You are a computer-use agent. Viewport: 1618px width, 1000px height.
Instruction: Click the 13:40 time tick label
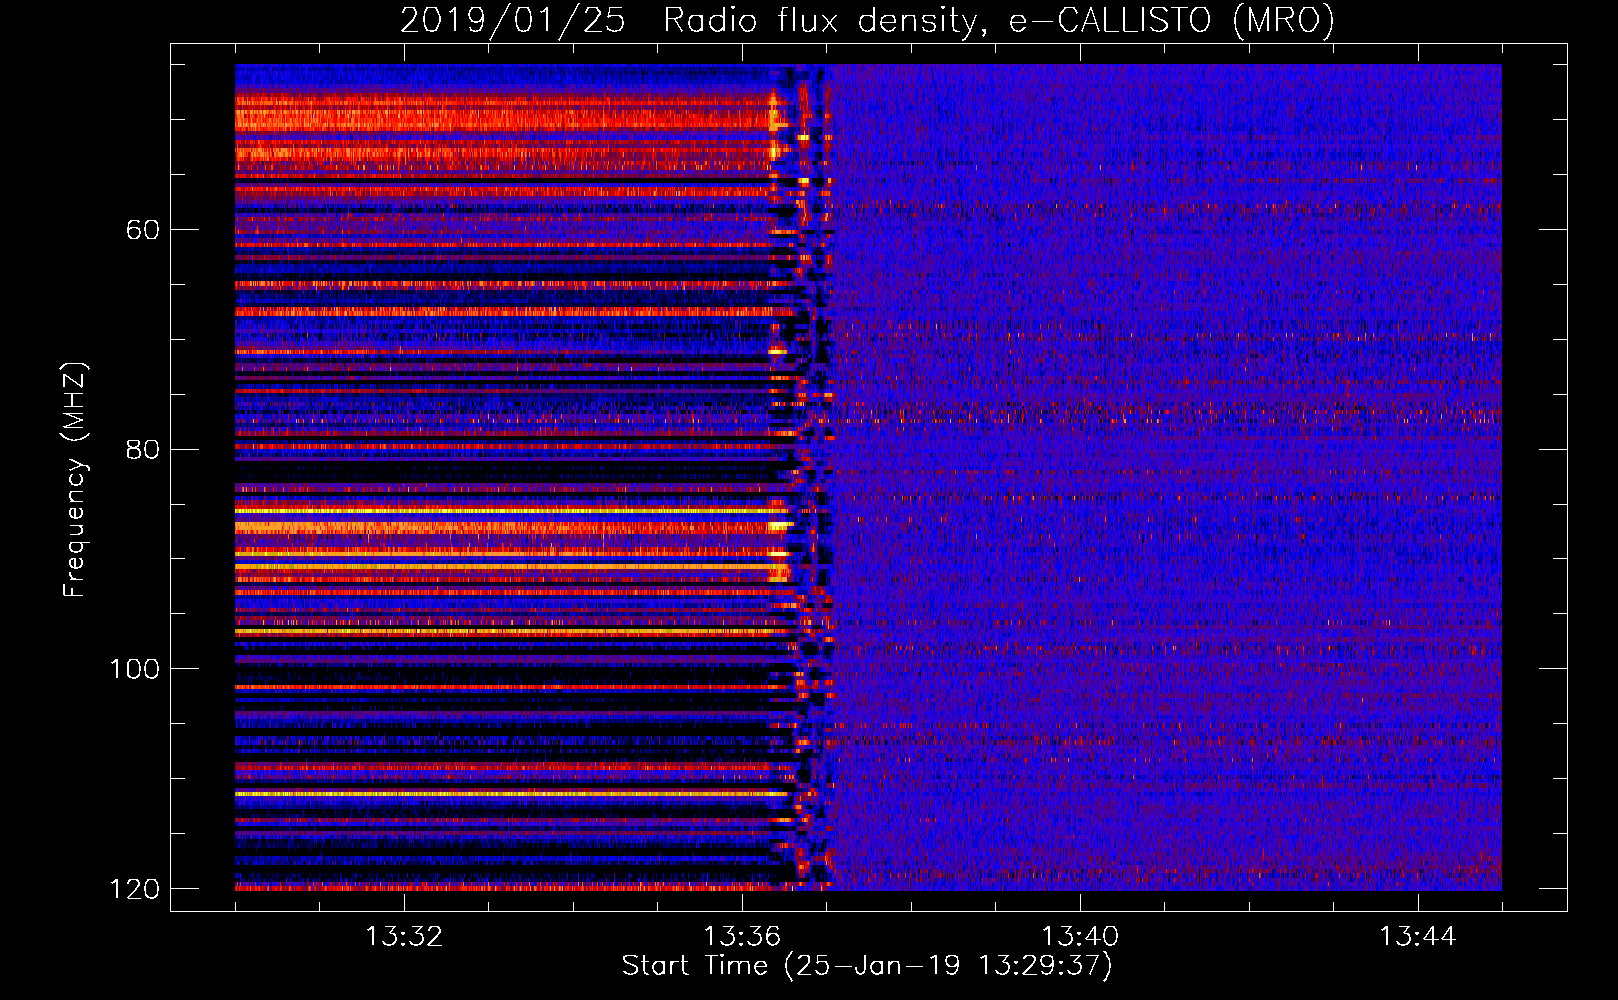pyautogui.click(x=1080, y=937)
